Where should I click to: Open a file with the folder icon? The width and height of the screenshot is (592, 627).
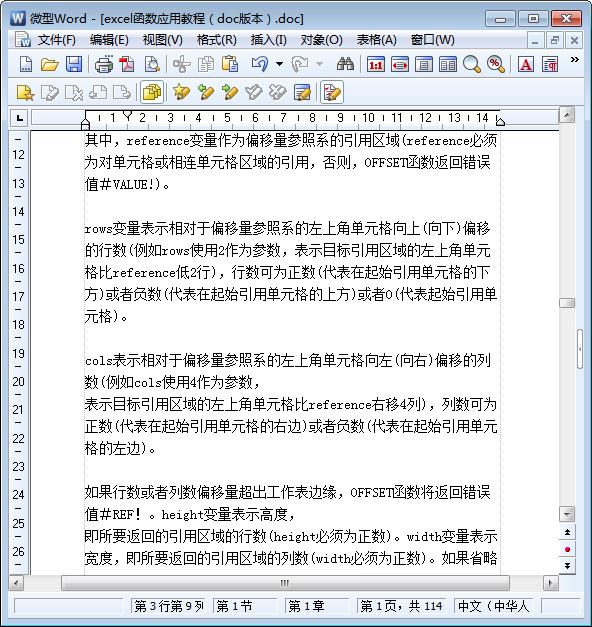[50, 64]
